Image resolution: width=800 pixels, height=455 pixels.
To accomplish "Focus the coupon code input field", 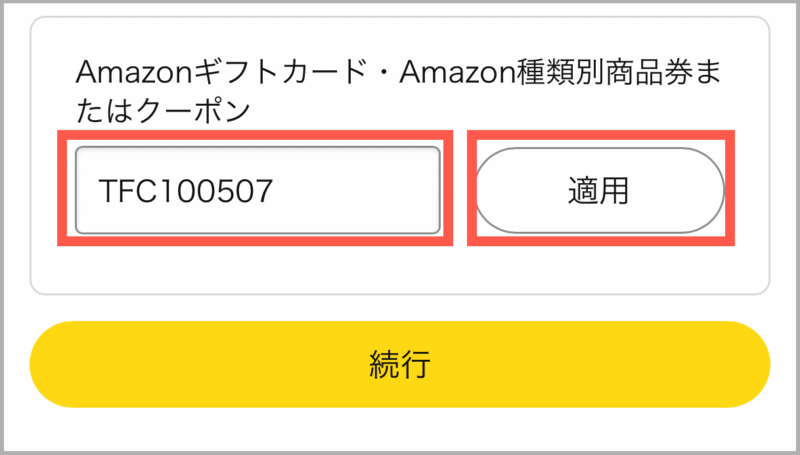I will (257, 190).
